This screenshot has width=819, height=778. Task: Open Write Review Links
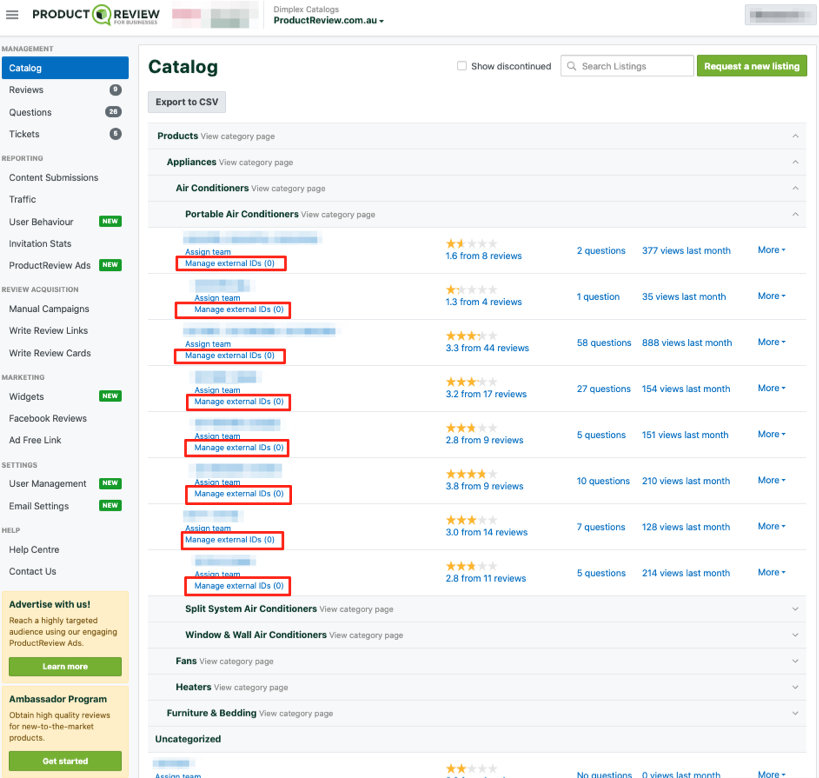49,331
